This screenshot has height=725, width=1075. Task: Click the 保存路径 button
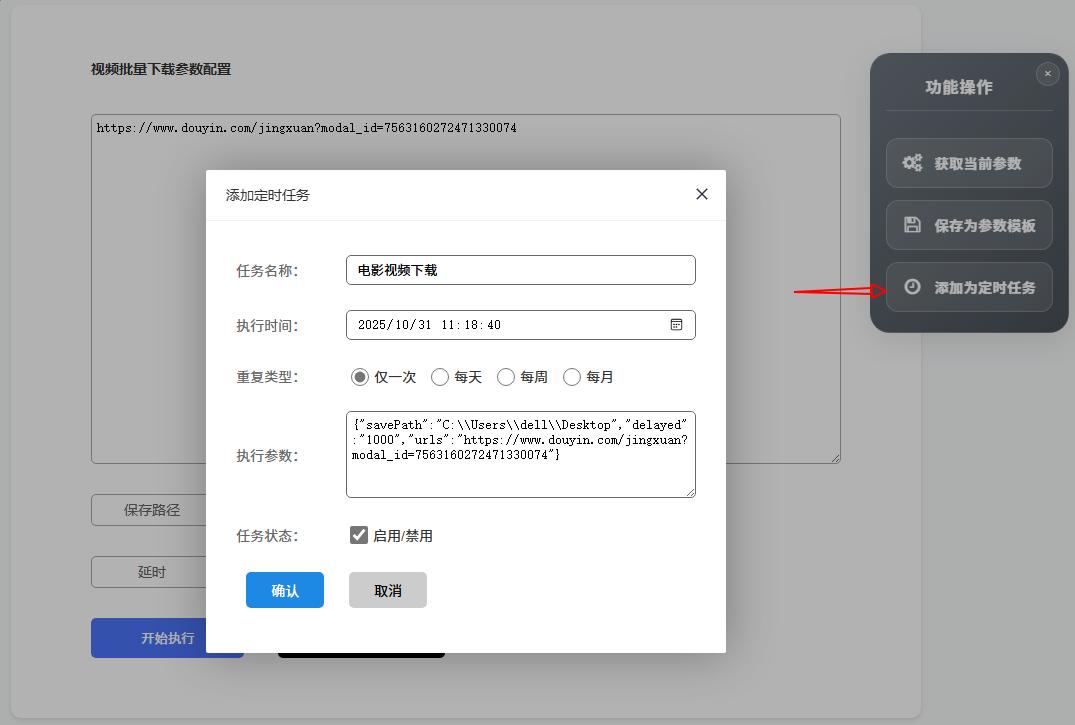150,510
